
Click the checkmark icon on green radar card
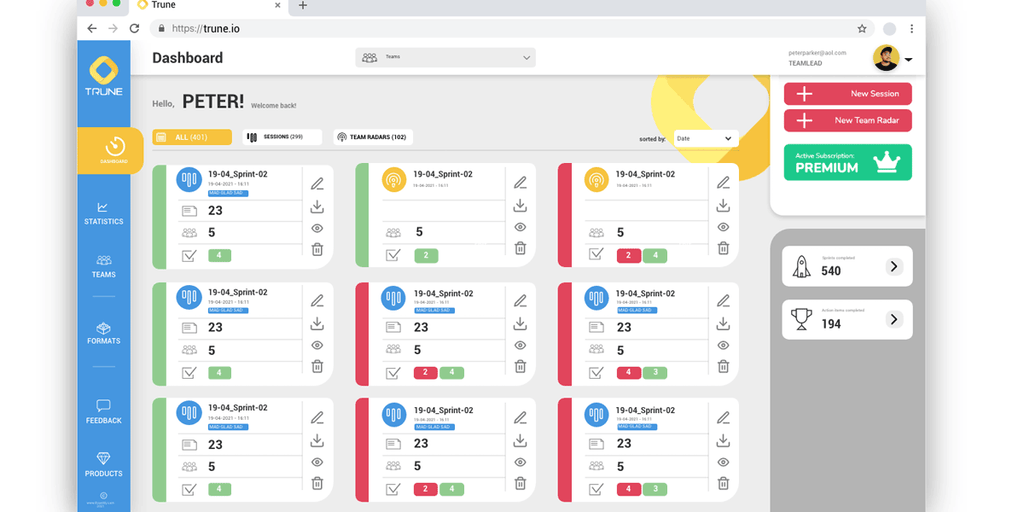point(393,255)
